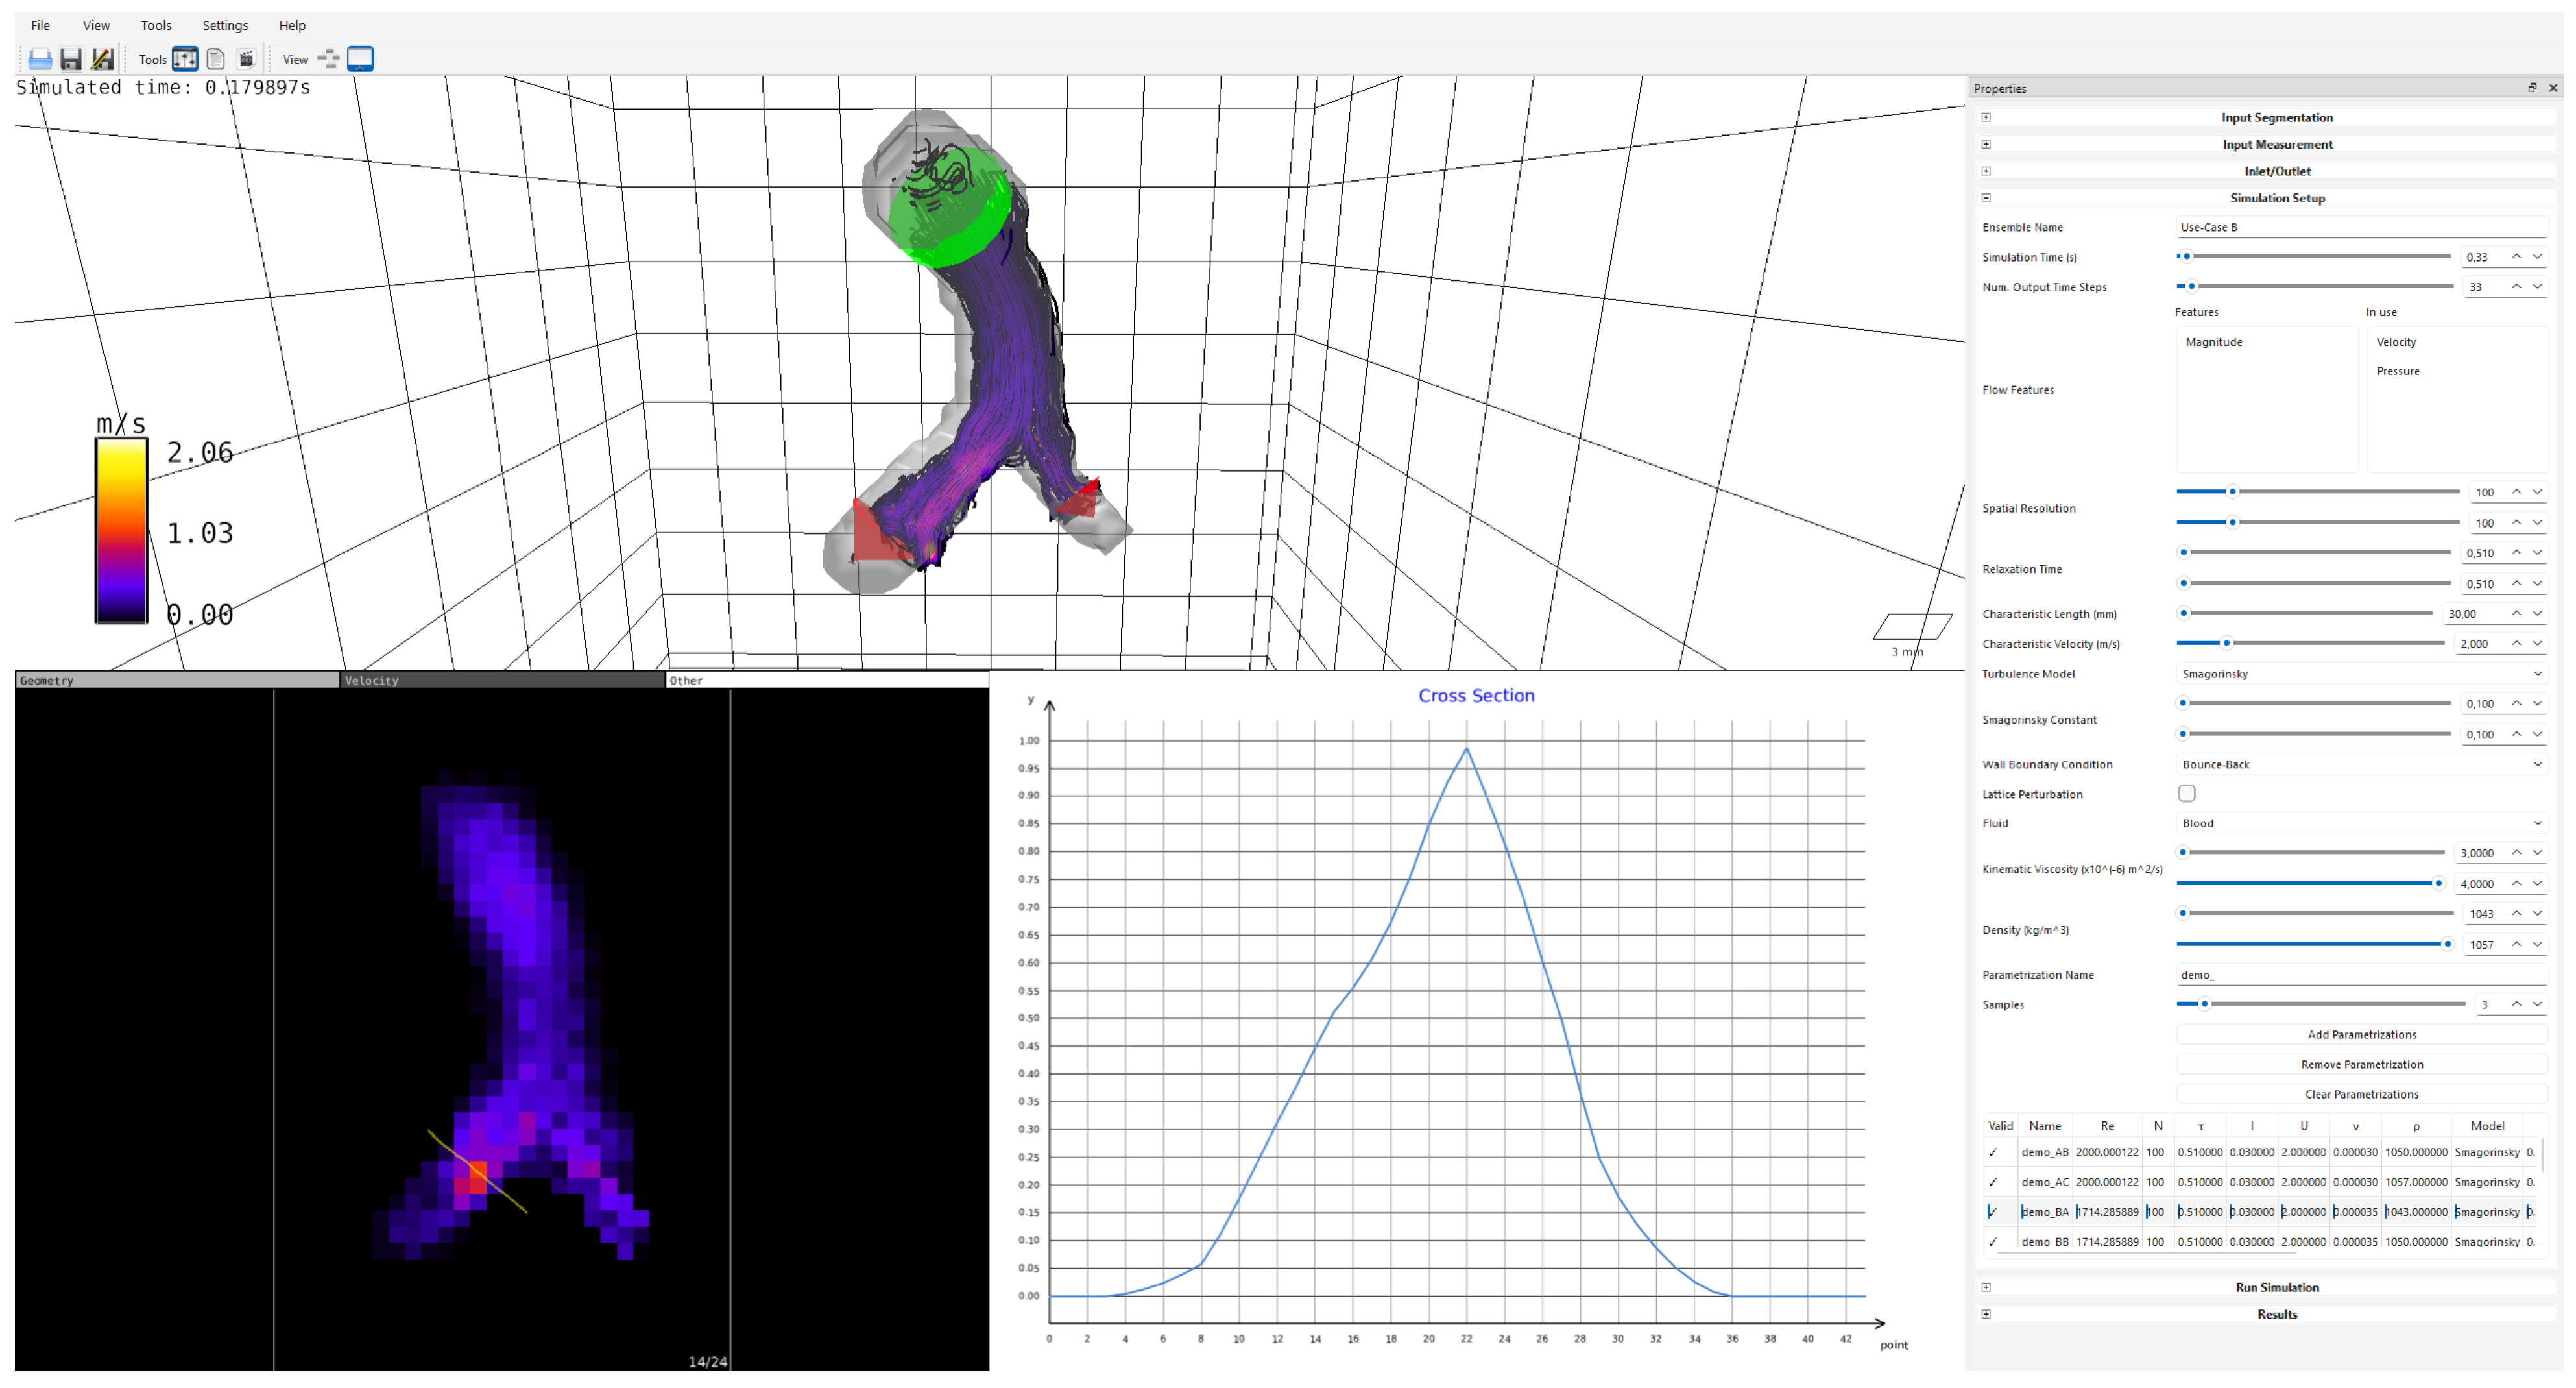This screenshot has height=1388, width=2576.
Task: Increase Characteristic Velocity with up arrow
Action: [x=2516, y=643]
